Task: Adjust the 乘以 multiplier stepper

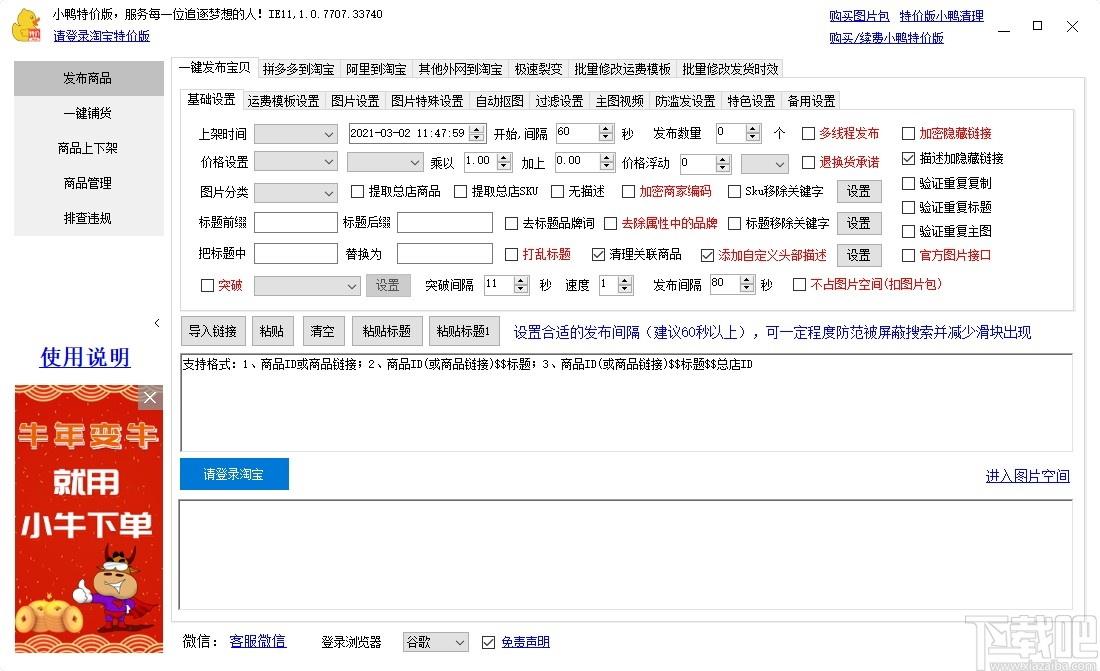Action: [504, 161]
